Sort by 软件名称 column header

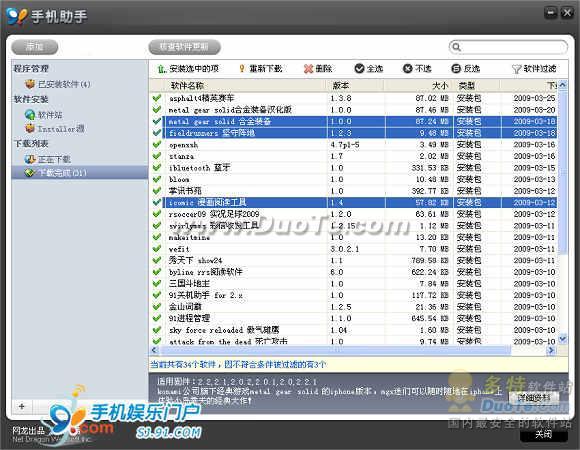[246, 85]
